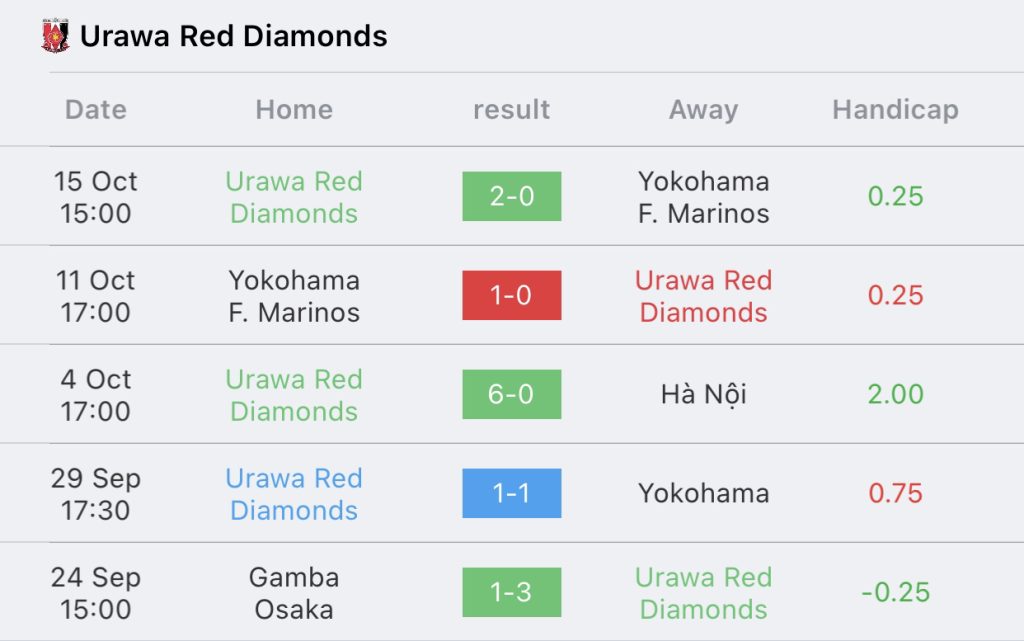Viewport: 1024px width, 641px height.
Task: Click the result column header
Action: [511, 109]
